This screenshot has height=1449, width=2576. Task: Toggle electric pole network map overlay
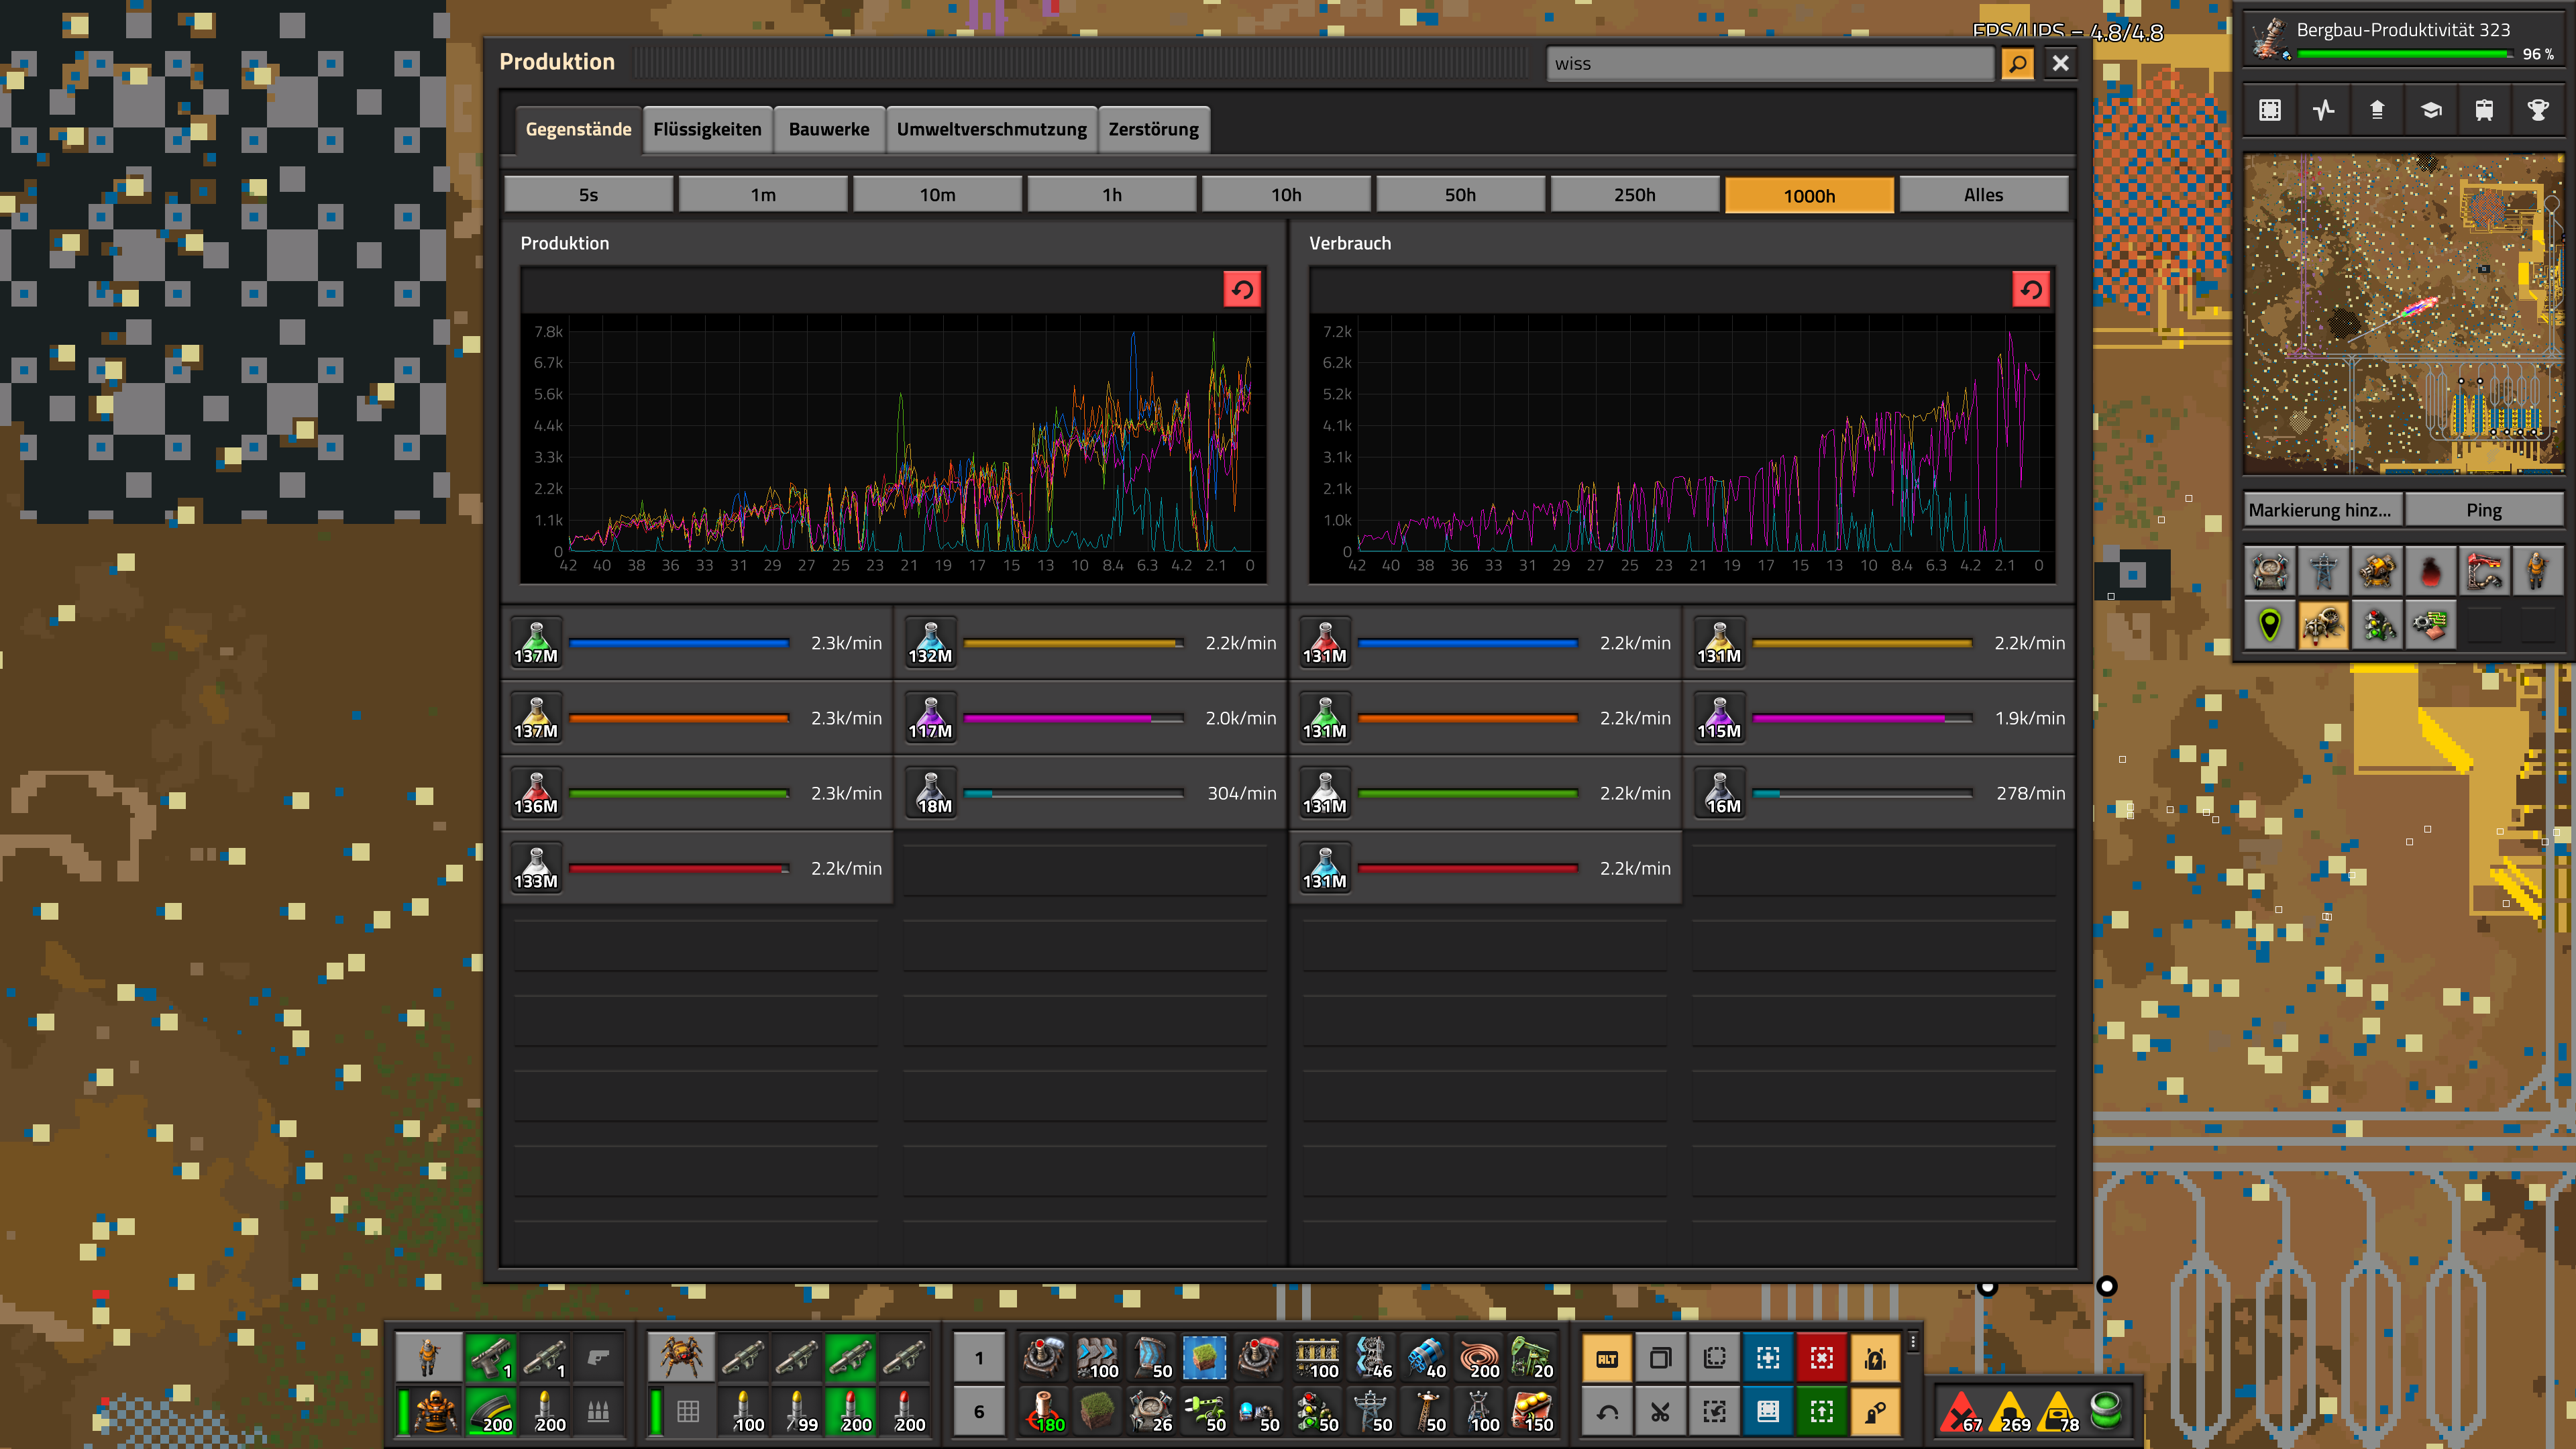[x=2323, y=571]
